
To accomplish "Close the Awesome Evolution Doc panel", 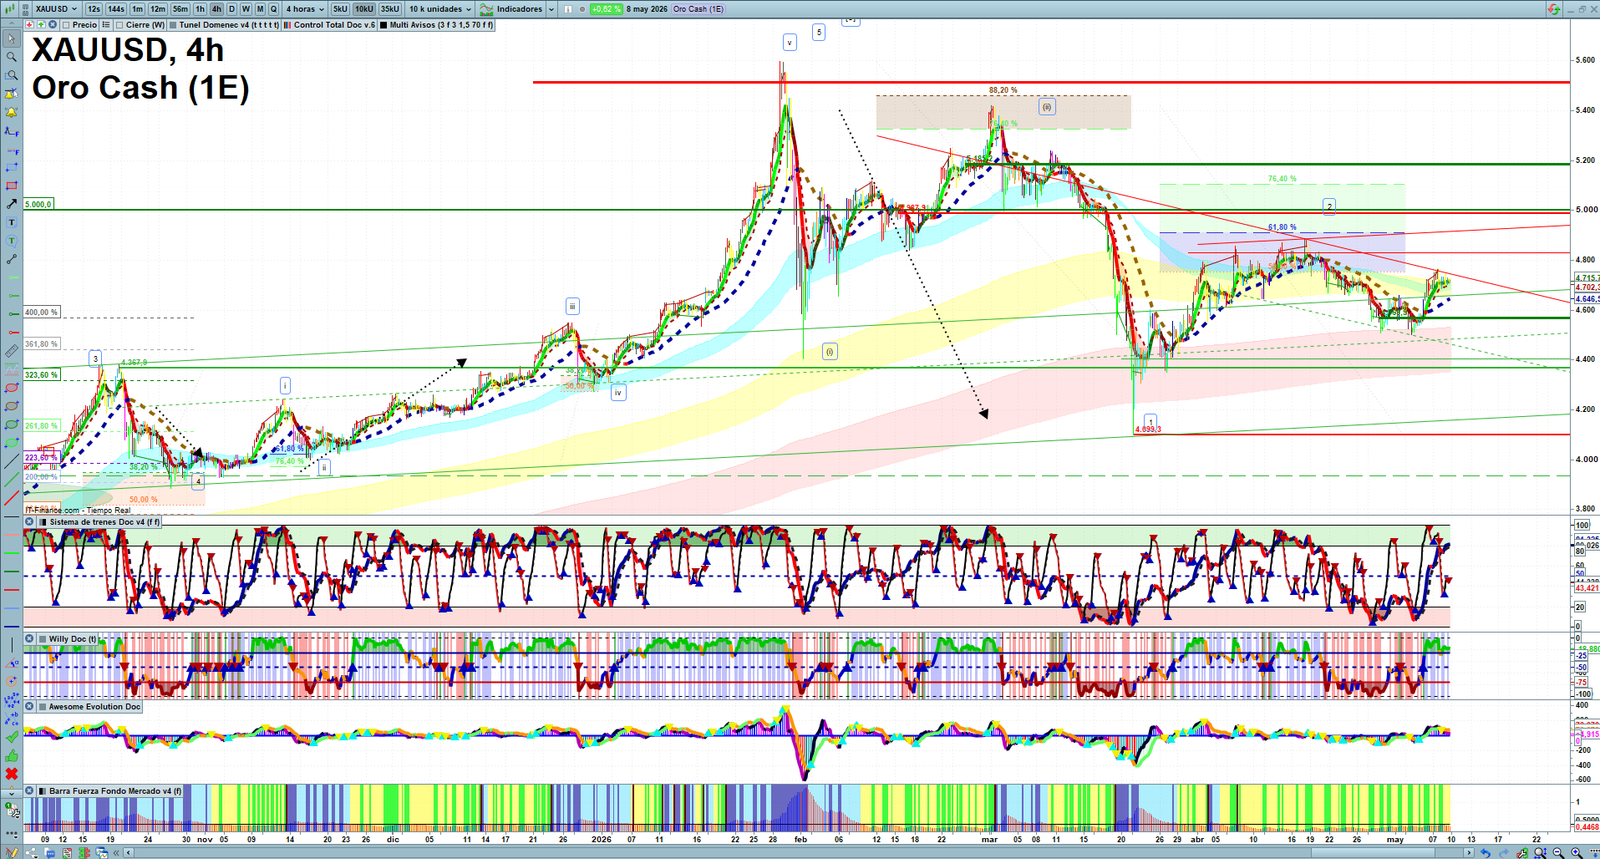I will (x=30, y=707).
